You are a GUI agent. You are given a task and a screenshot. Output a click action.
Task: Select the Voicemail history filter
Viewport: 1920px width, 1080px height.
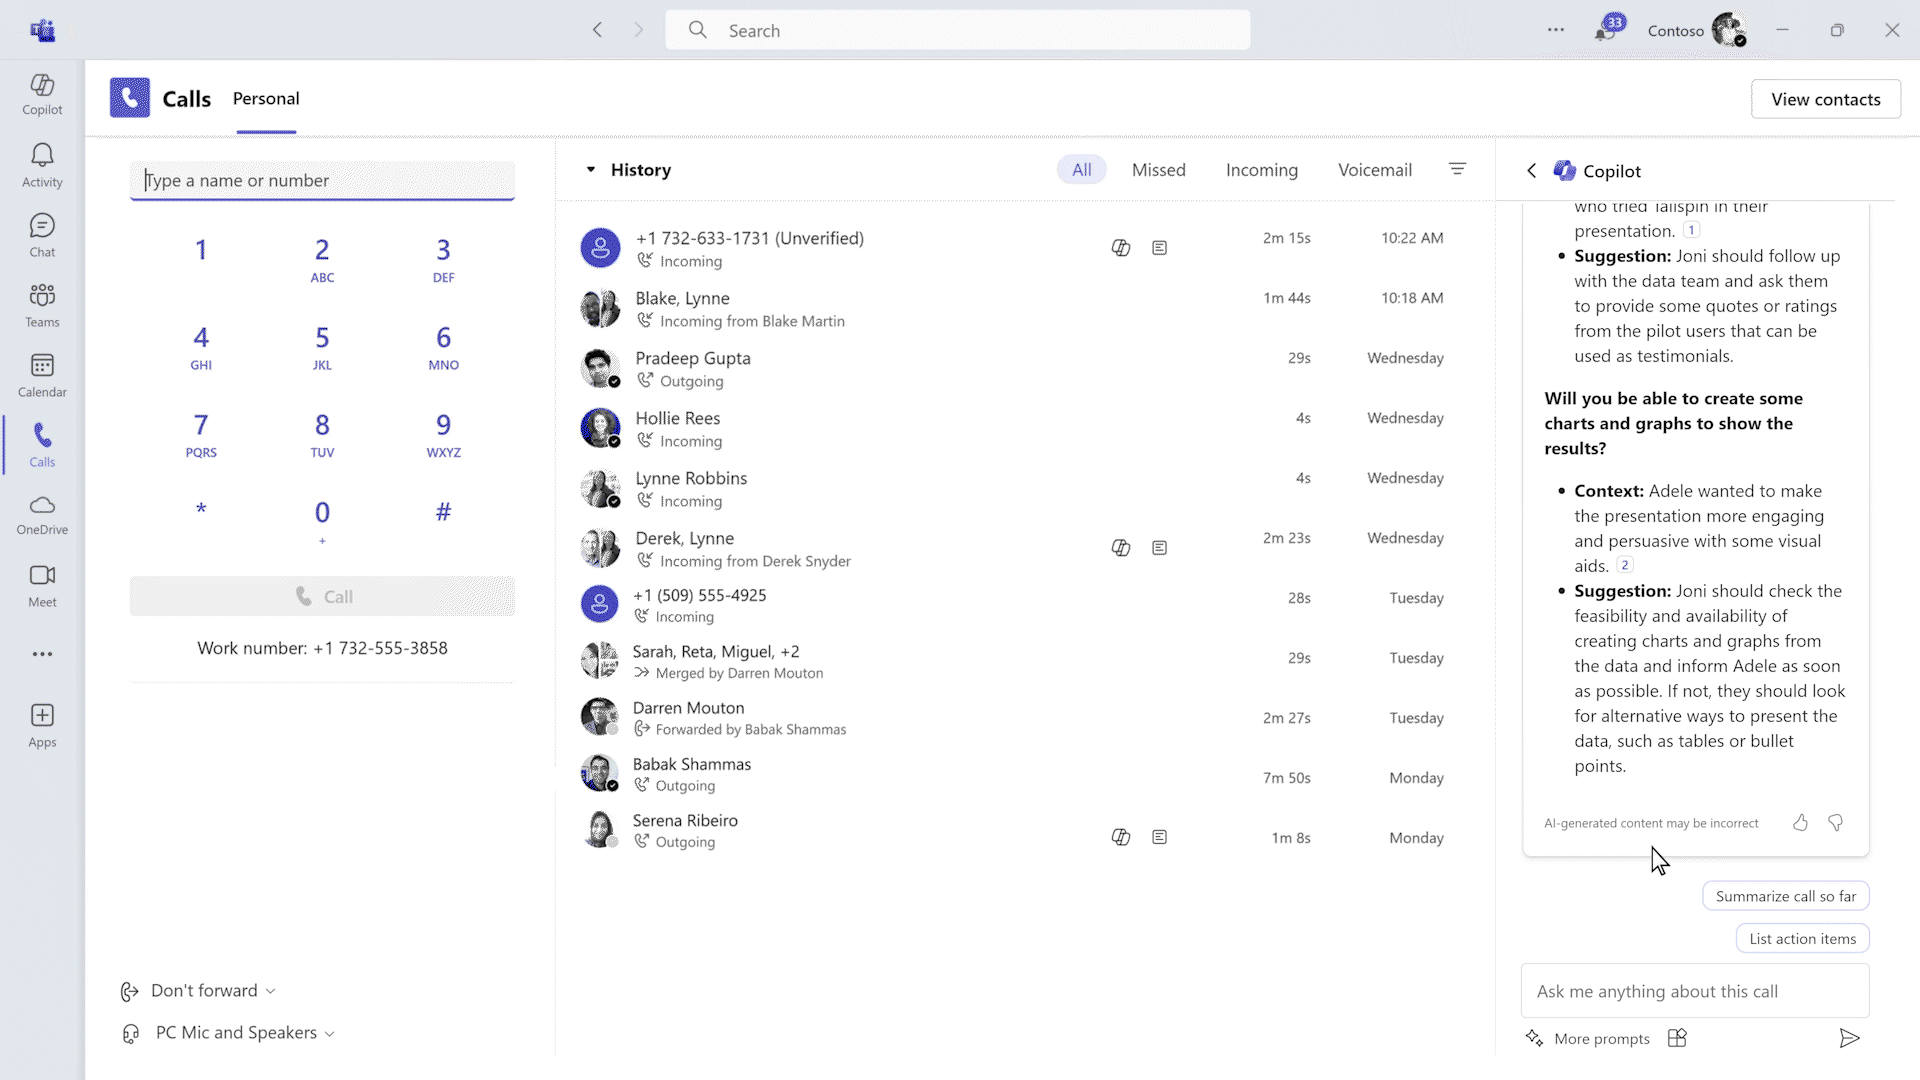(1374, 170)
